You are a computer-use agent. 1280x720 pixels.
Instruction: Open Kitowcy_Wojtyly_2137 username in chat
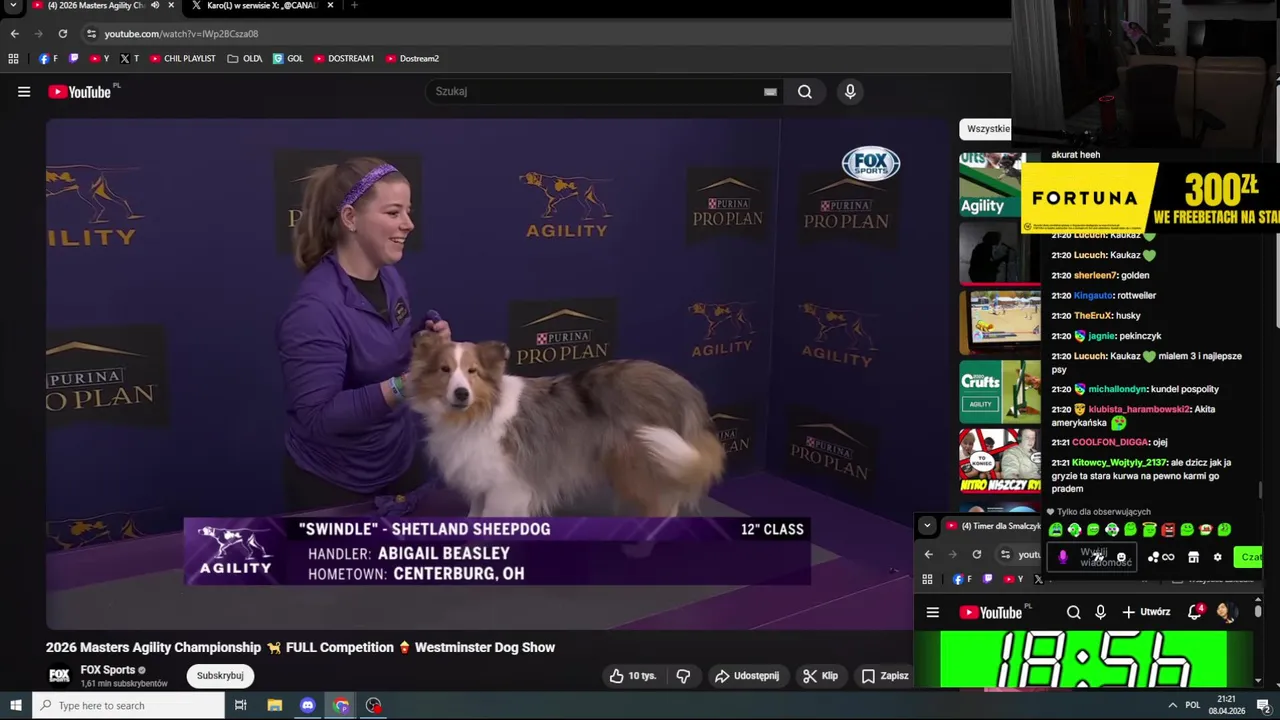1119,463
